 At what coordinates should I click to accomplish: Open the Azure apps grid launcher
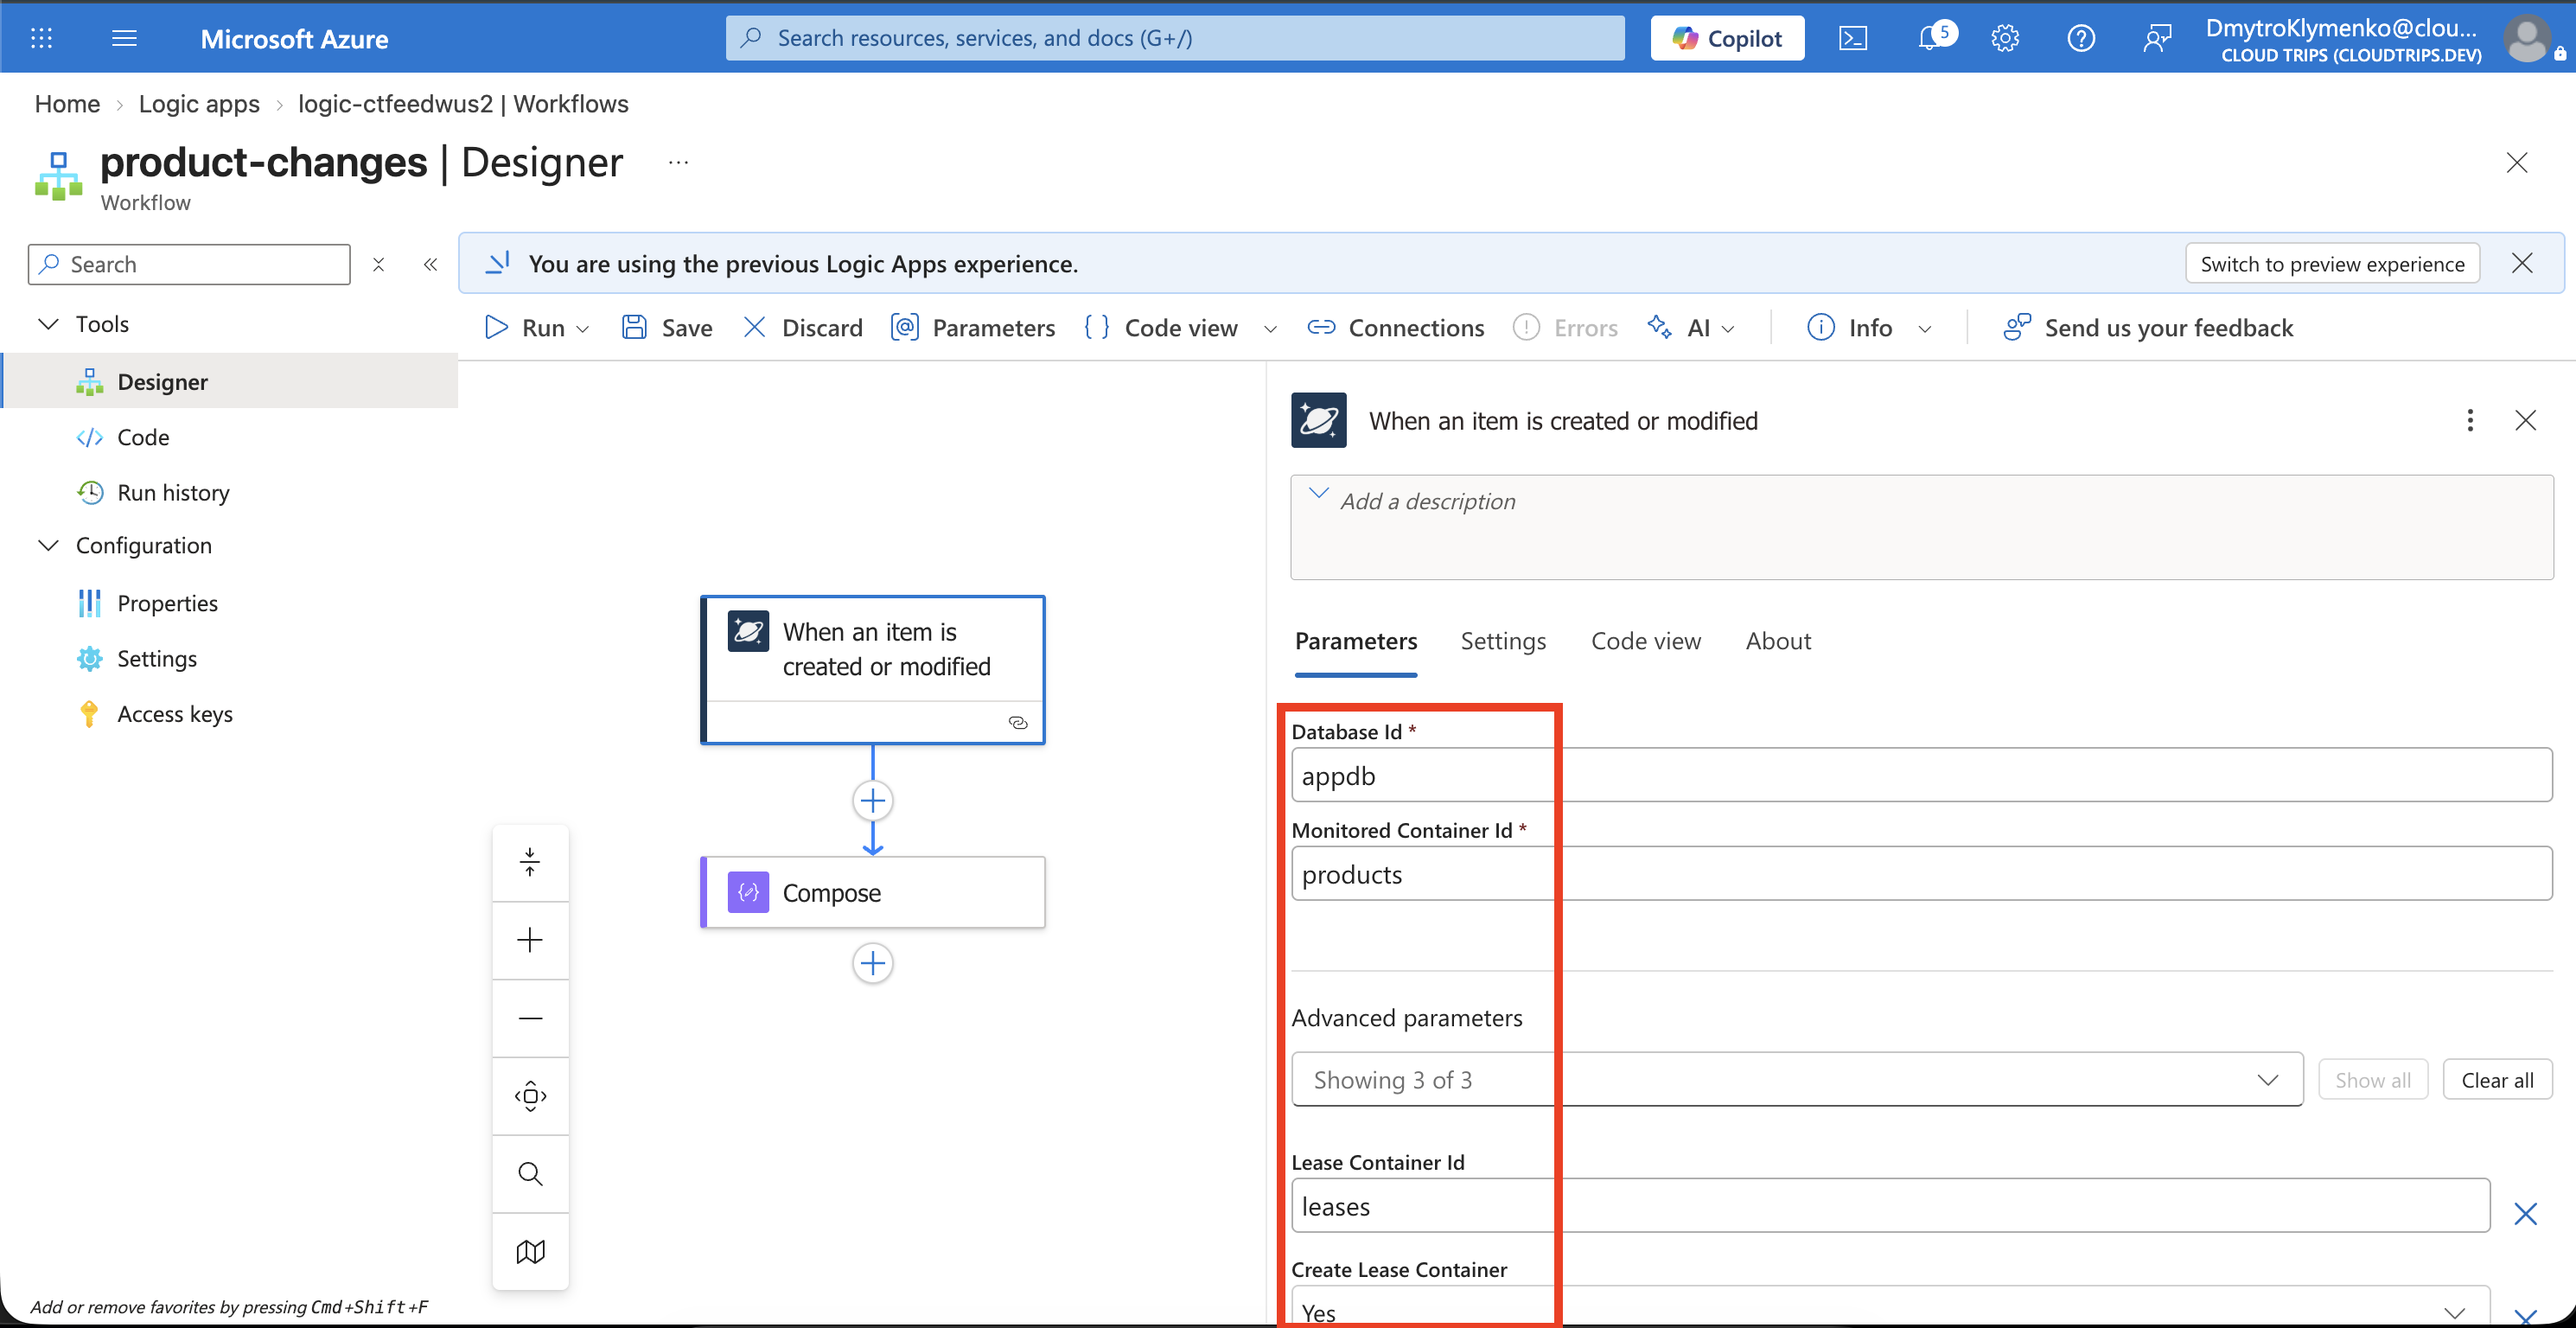pos(41,38)
